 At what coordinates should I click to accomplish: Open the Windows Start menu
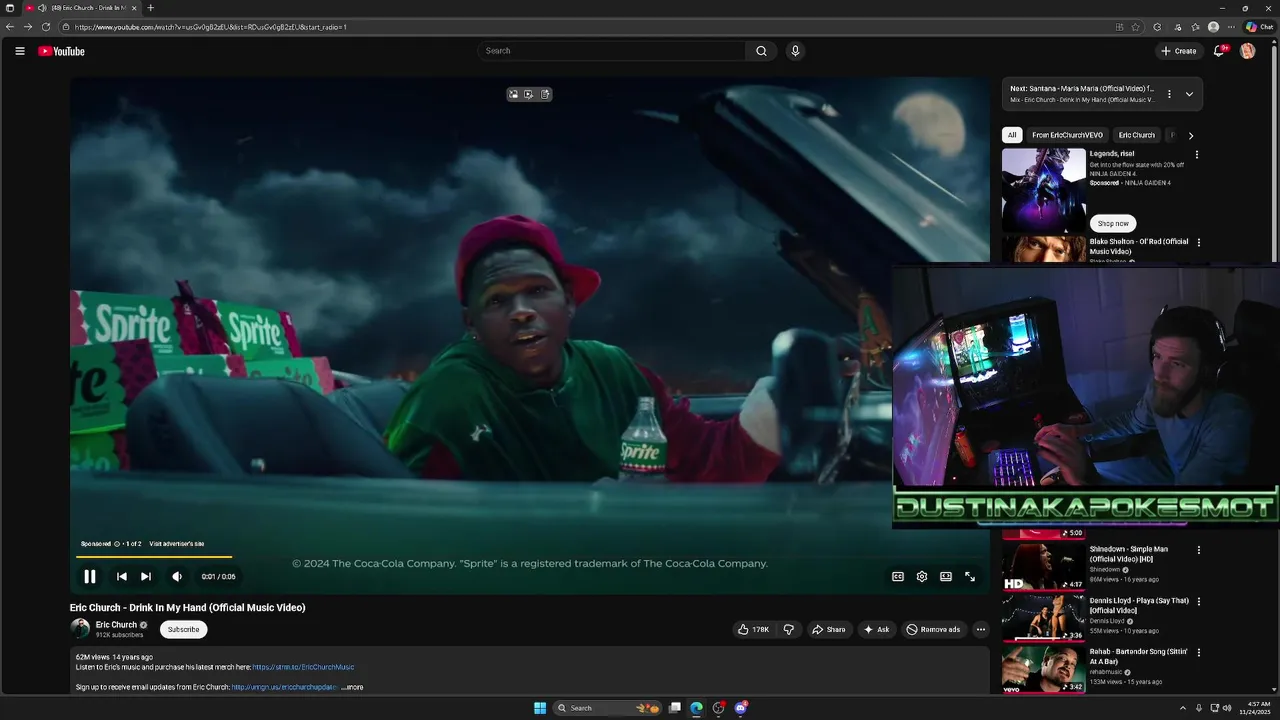coord(540,708)
